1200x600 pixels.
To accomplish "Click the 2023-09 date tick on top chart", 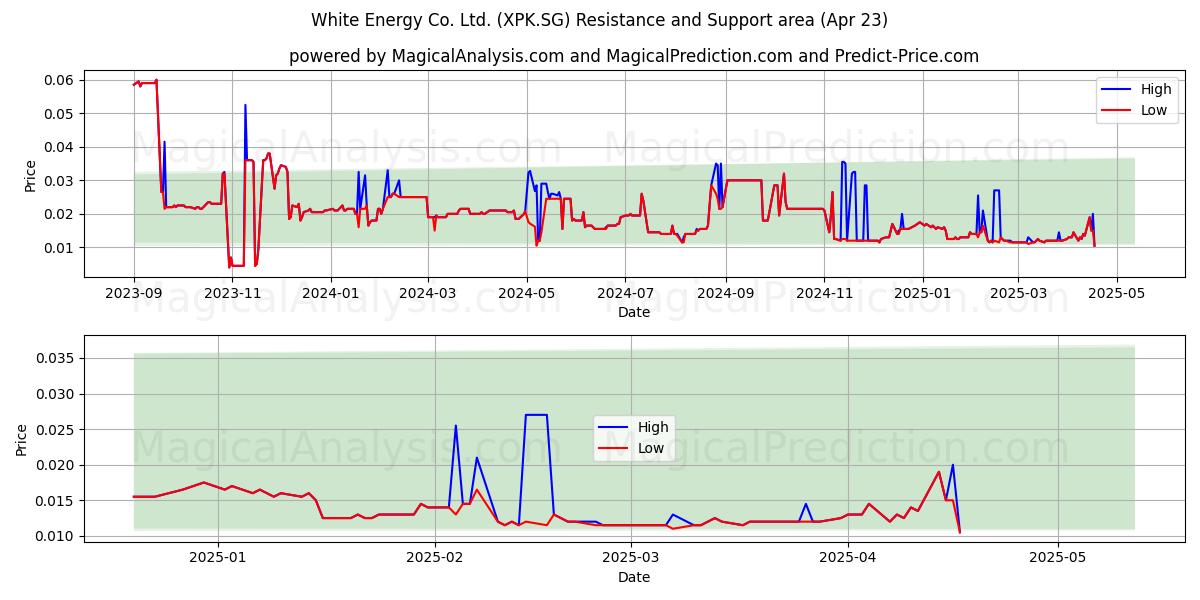I will tap(134, 292).
